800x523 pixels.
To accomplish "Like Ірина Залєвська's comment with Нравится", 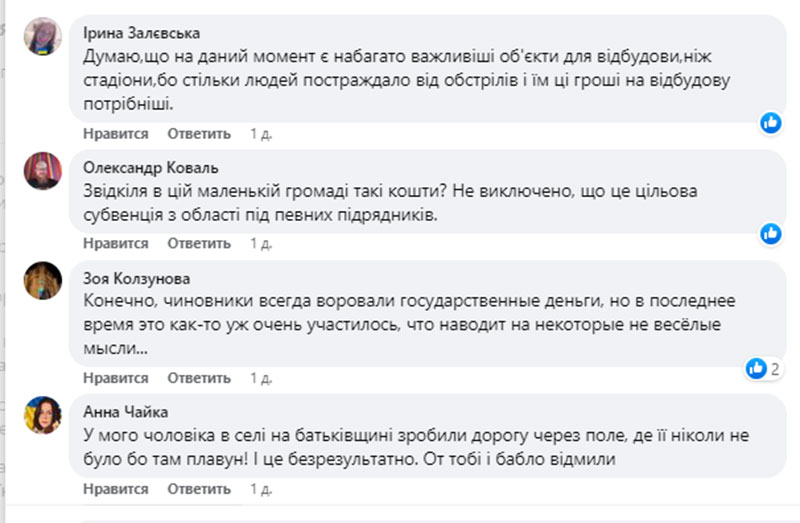I will 116,133.
